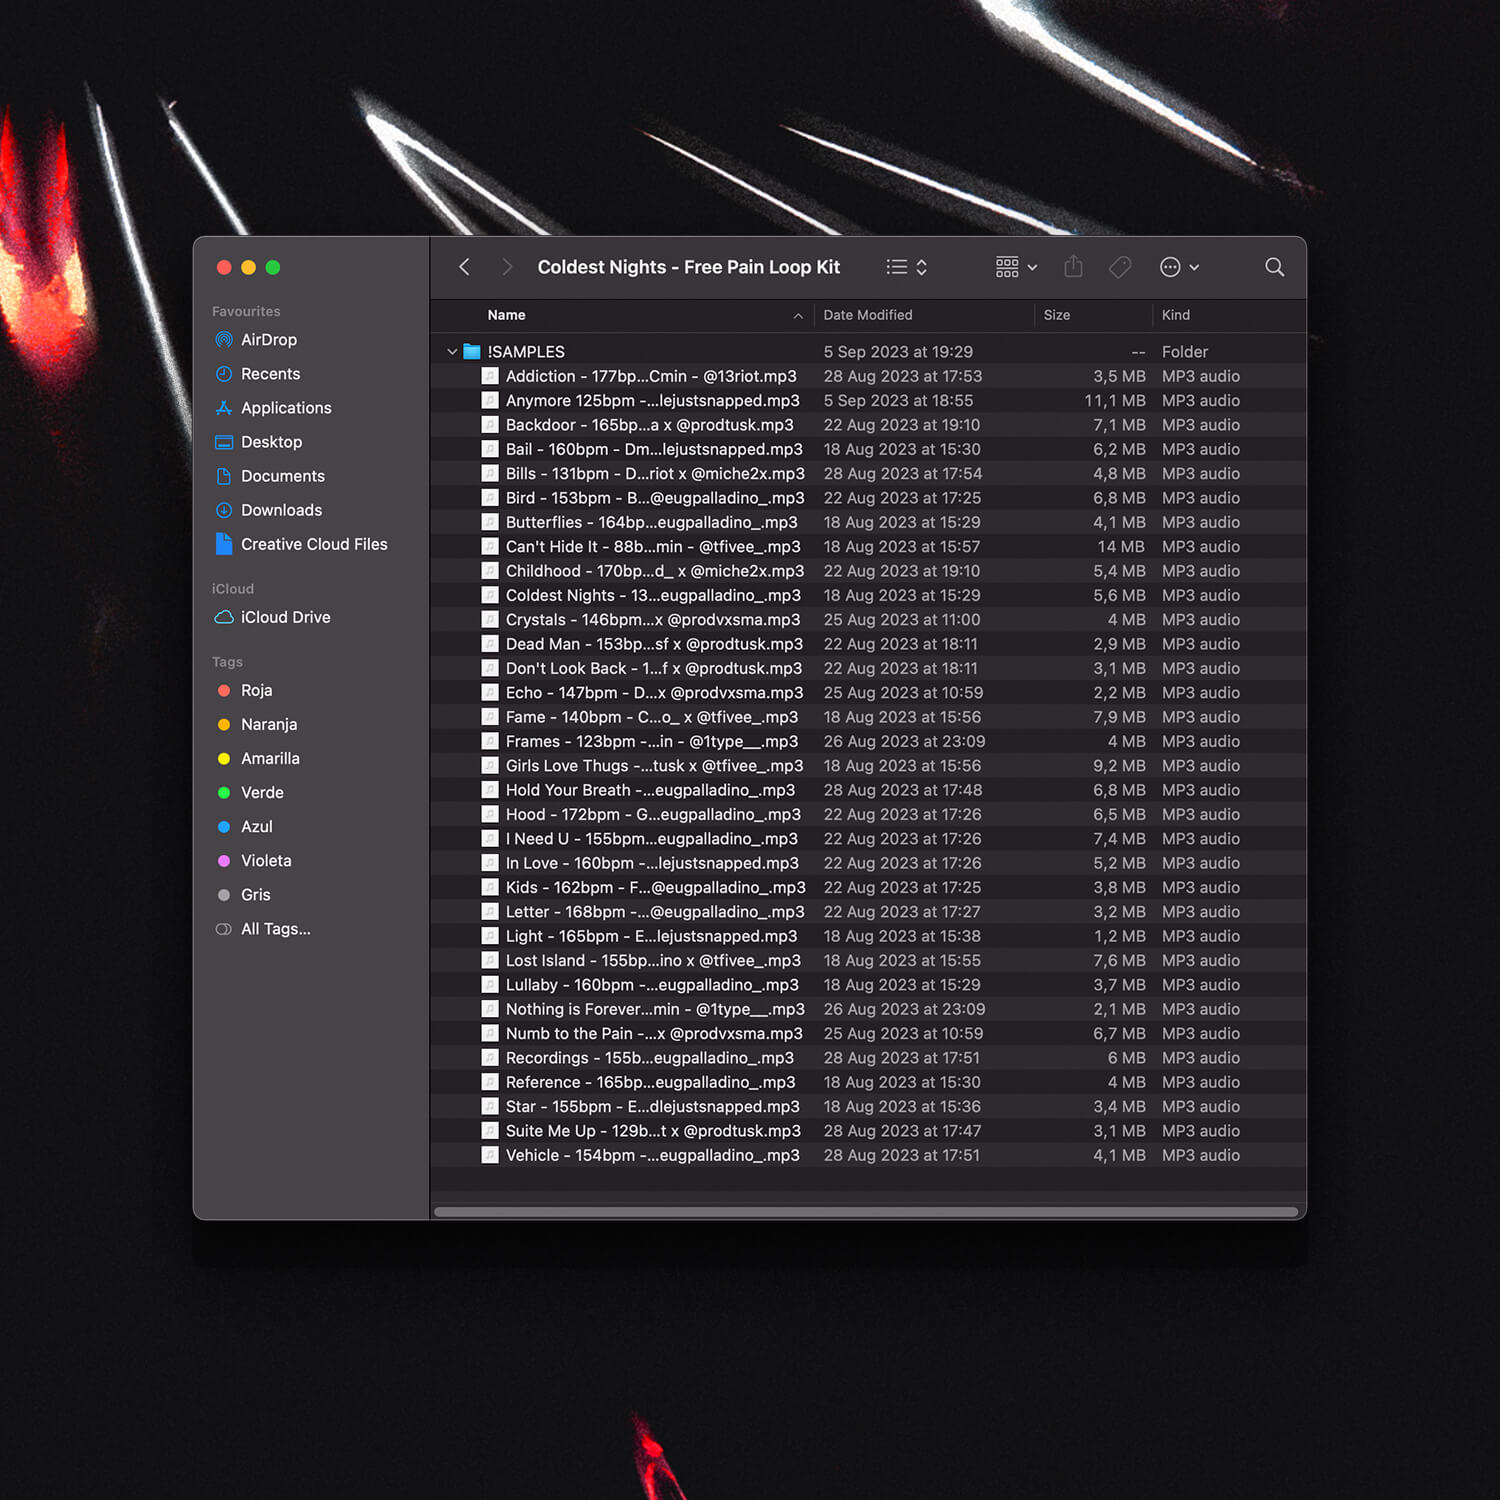Viewport: 1500px width, 1500px height.
Task: Select the Bills 131bpm mp3 file icon
Action: (x=490, y=473)
